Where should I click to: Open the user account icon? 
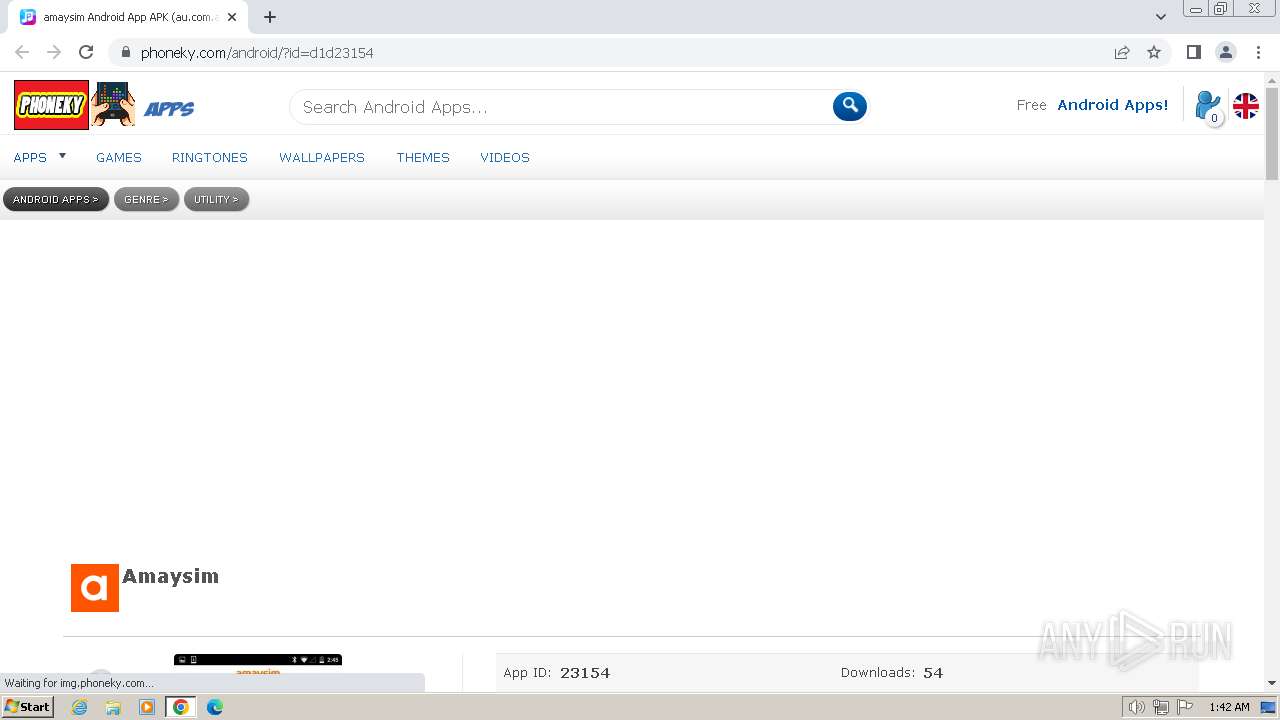(1208, 106)
